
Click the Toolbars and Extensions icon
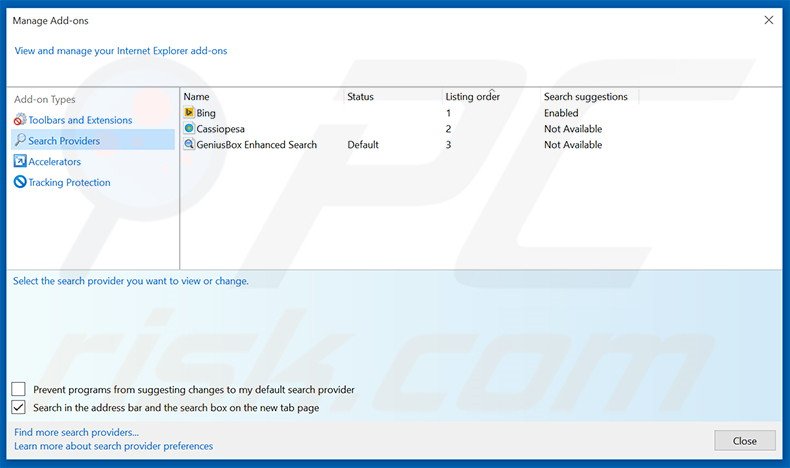20,120
